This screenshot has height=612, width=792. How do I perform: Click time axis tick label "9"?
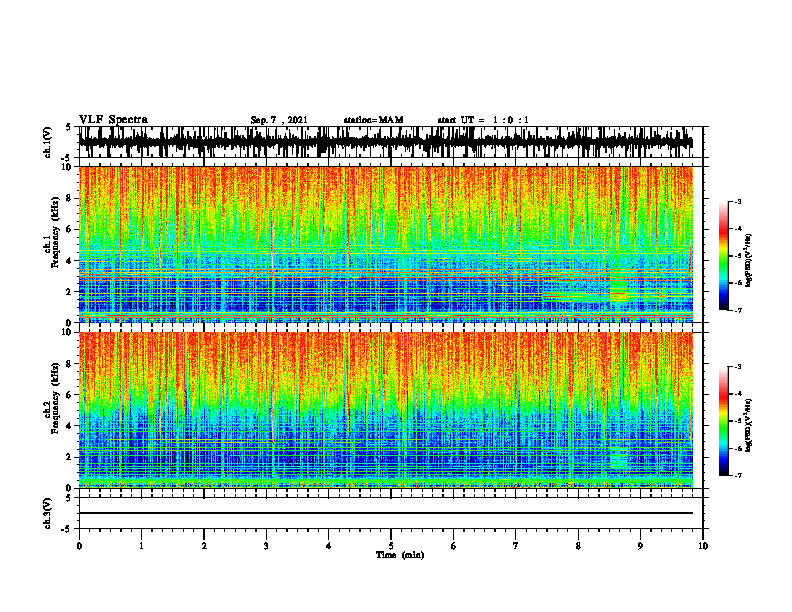(640, 546)
